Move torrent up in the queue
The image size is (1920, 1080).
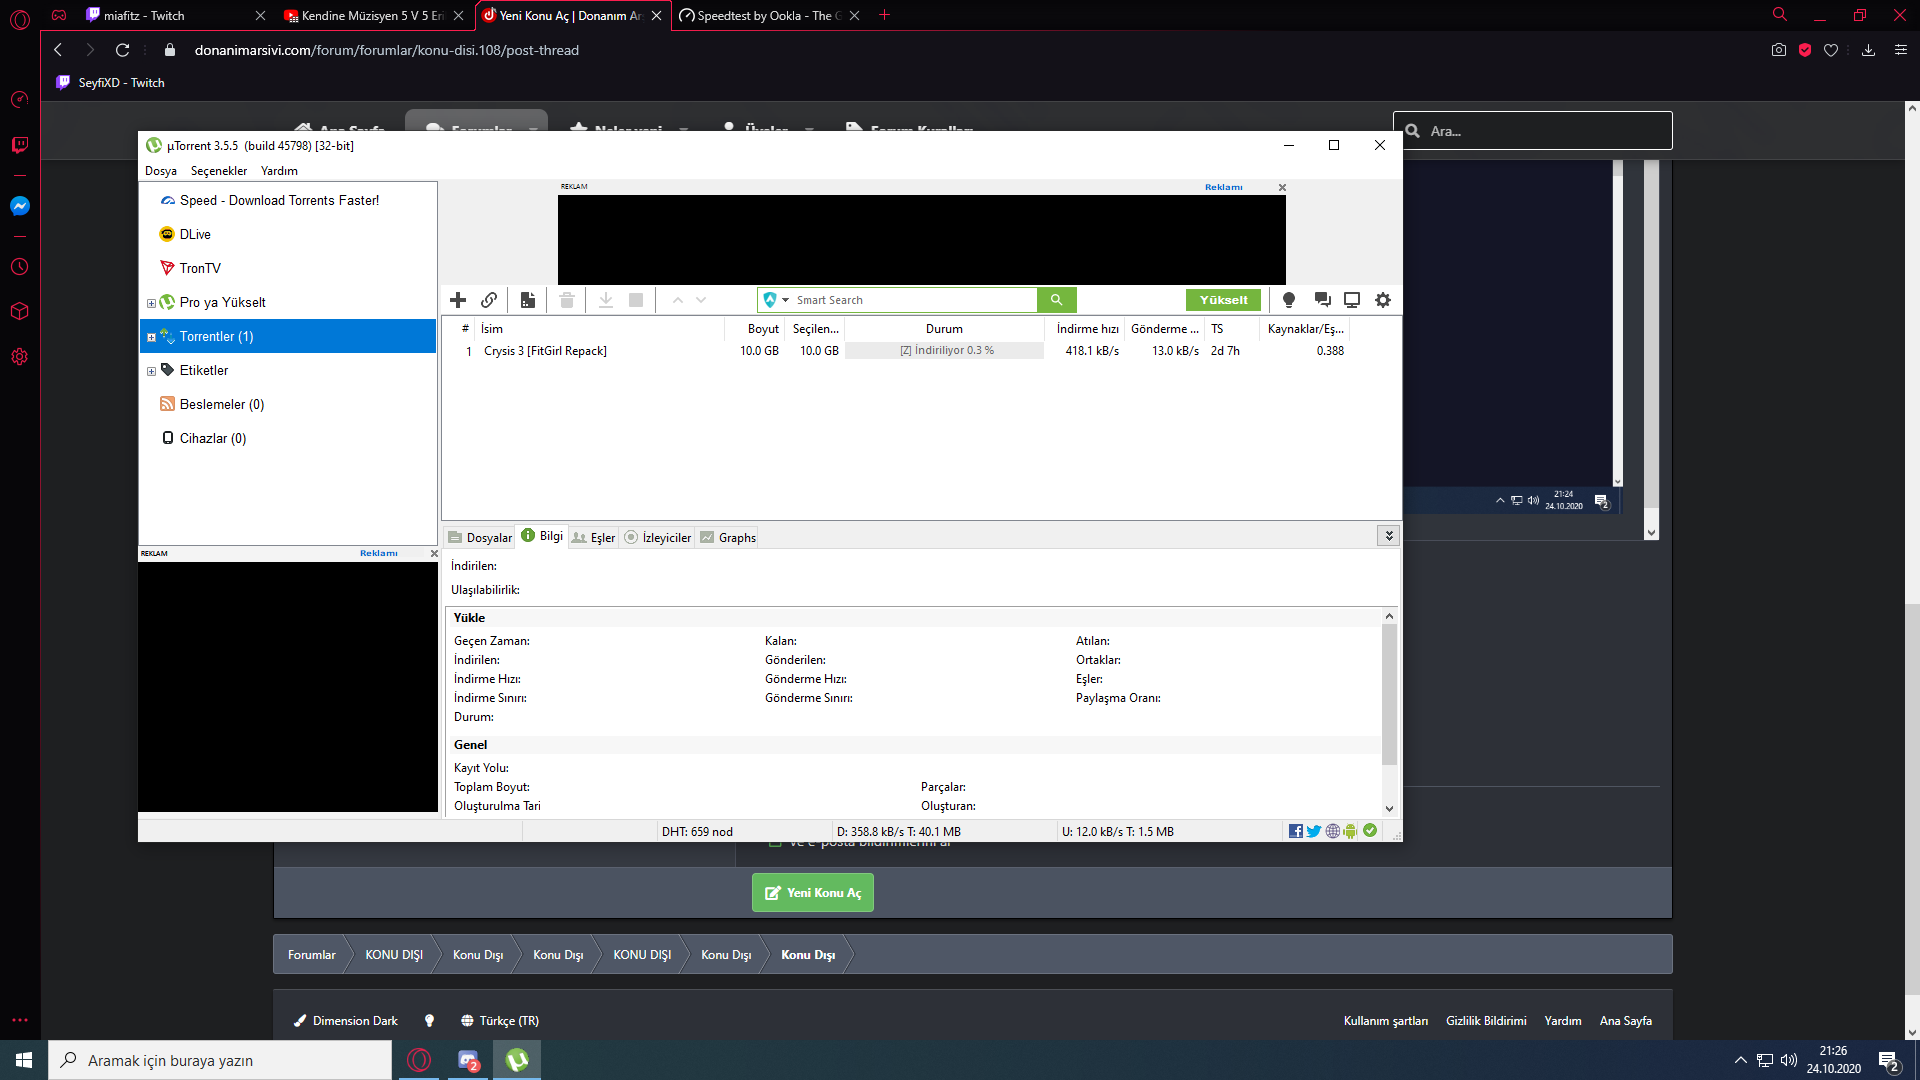pos(678,300)
